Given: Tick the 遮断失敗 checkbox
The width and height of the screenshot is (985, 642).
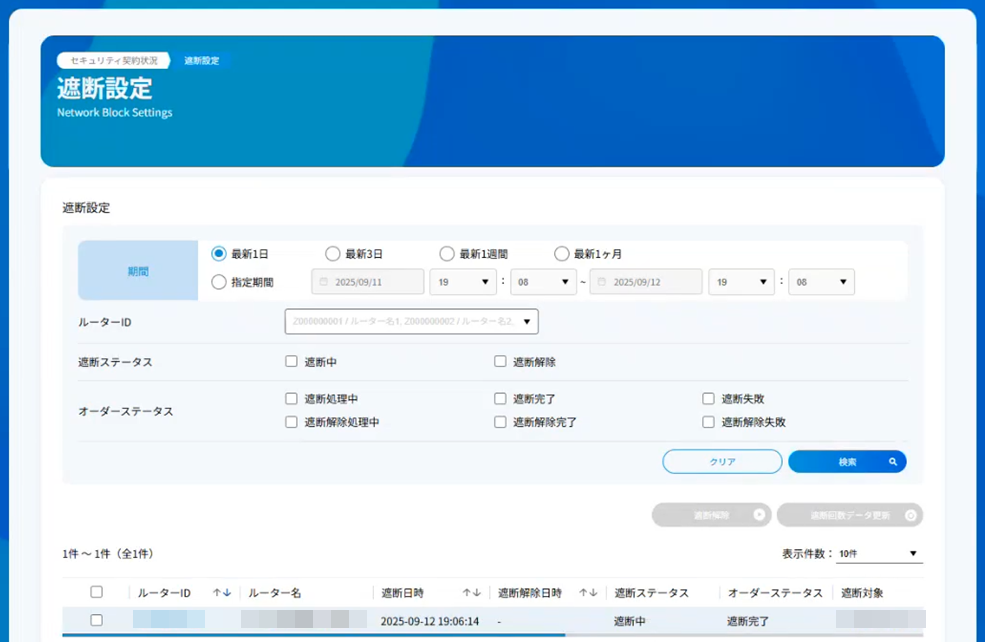Looking at the screenshot, I should click(x=709, y=399).
